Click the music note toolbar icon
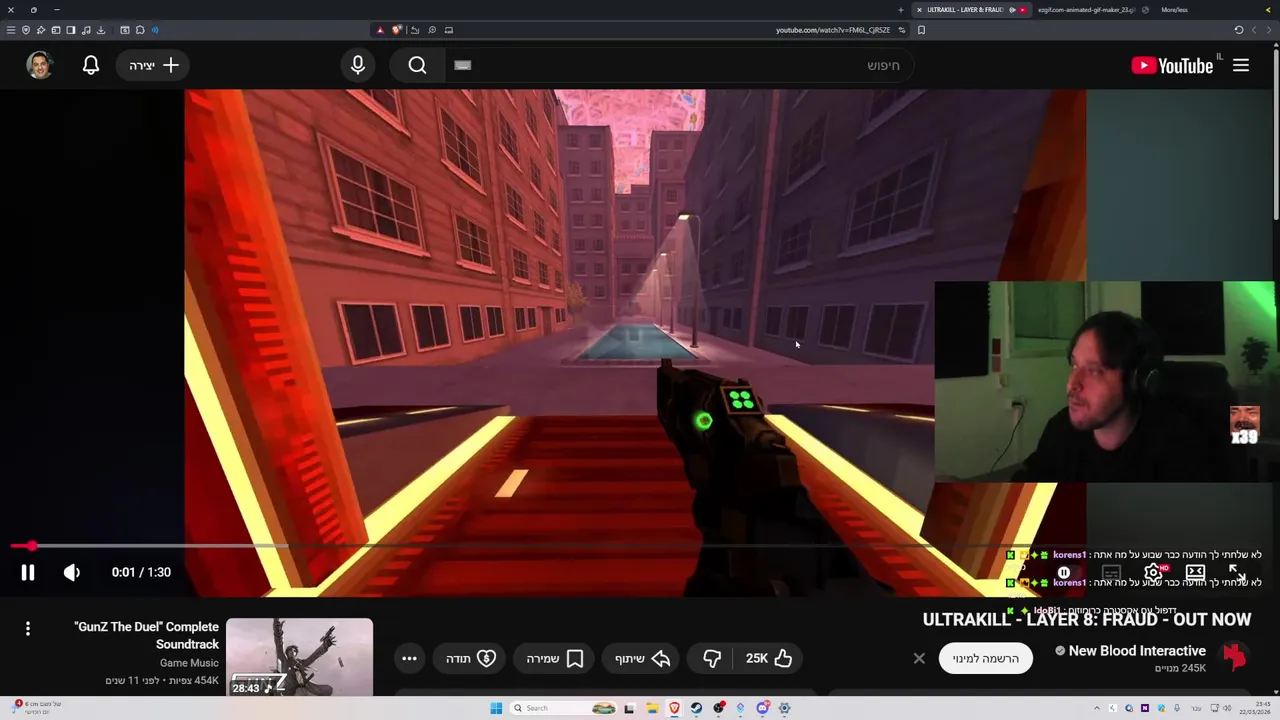The width and height of the screenshot is (1280, 720). click(x=86, y=30)
